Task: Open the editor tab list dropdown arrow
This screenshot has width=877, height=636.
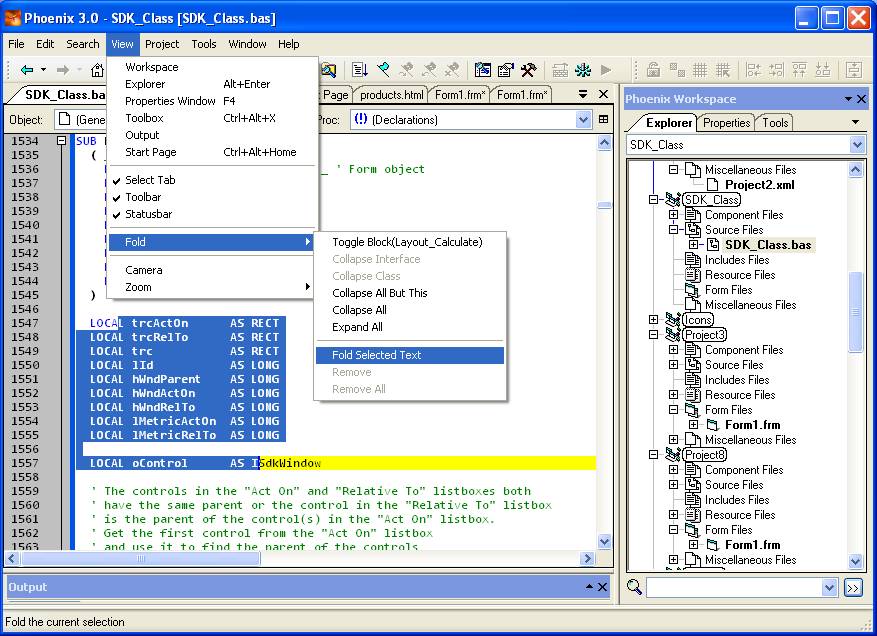Action: click(x=583, y=94)
